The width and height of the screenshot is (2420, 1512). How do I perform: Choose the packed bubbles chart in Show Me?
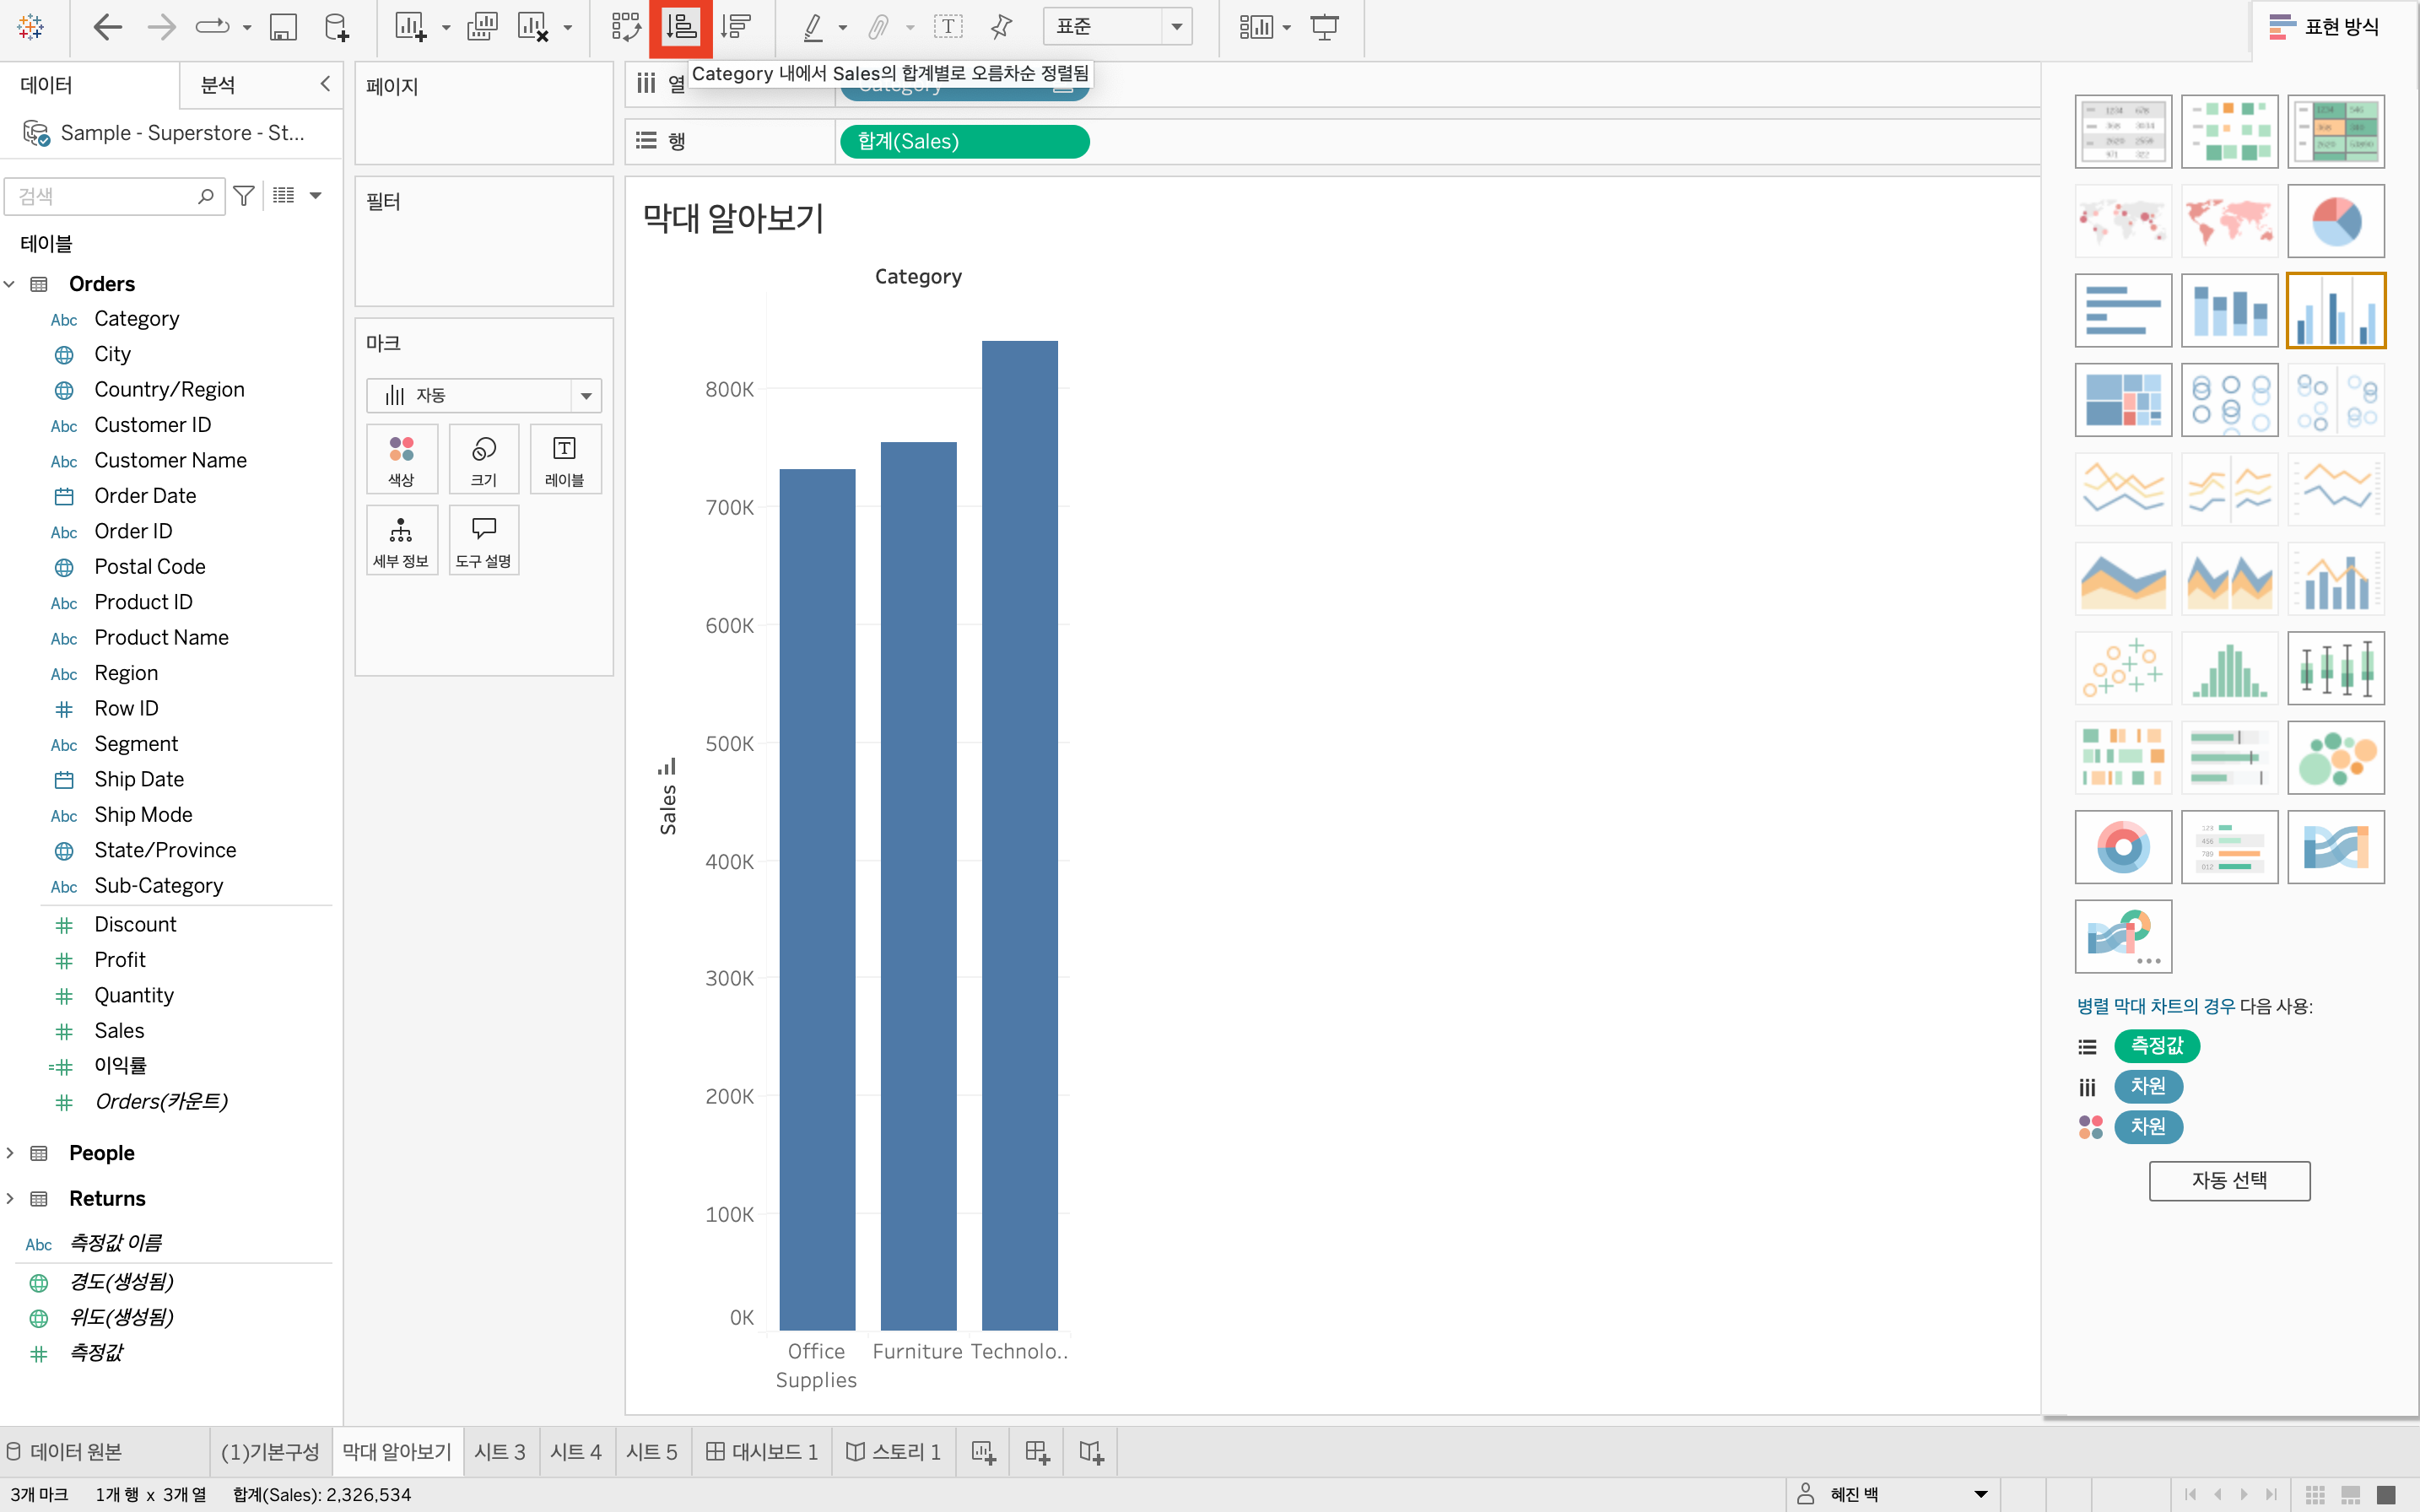tap(2335, 758)
